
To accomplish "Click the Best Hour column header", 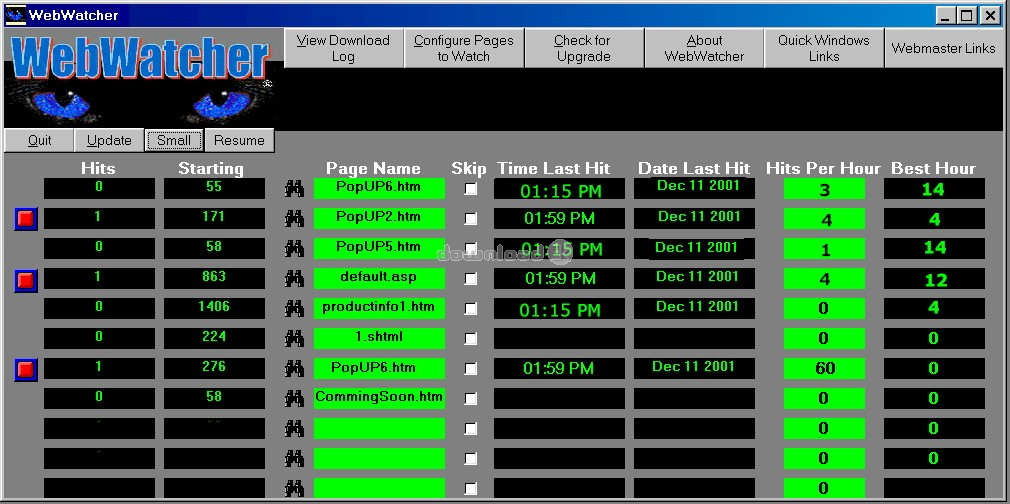I will click(x=933, y=169).
